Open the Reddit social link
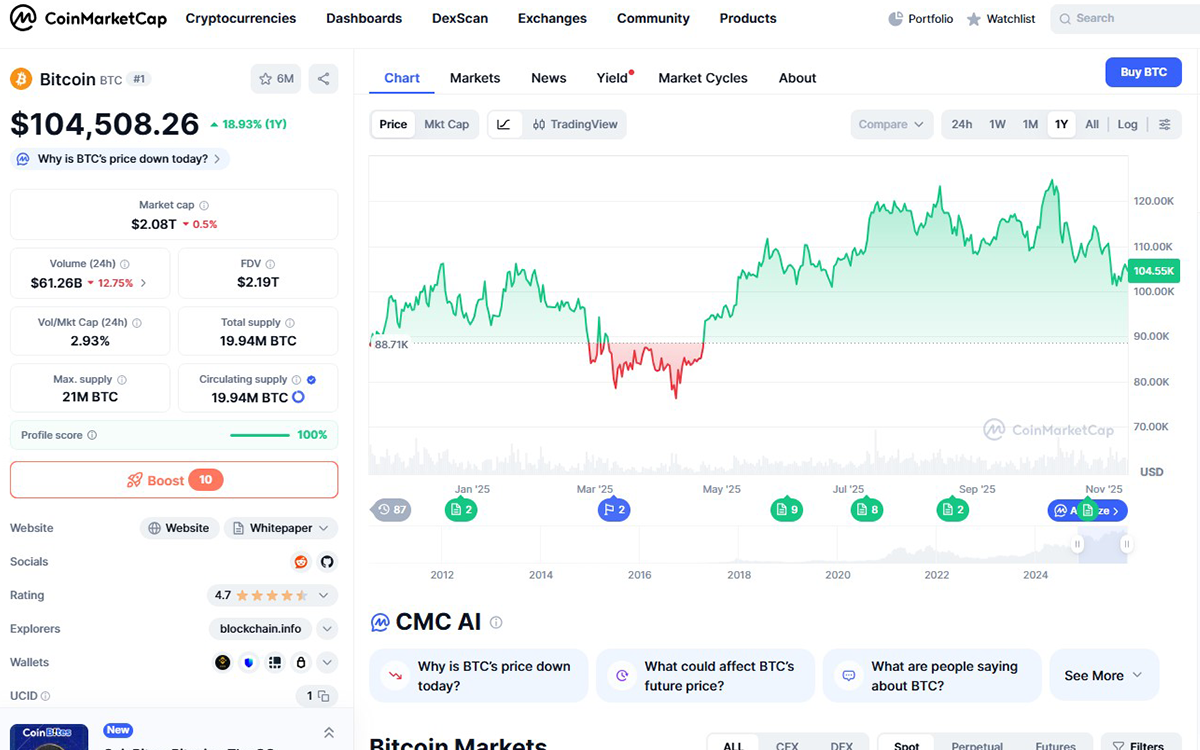 [301, 562]
